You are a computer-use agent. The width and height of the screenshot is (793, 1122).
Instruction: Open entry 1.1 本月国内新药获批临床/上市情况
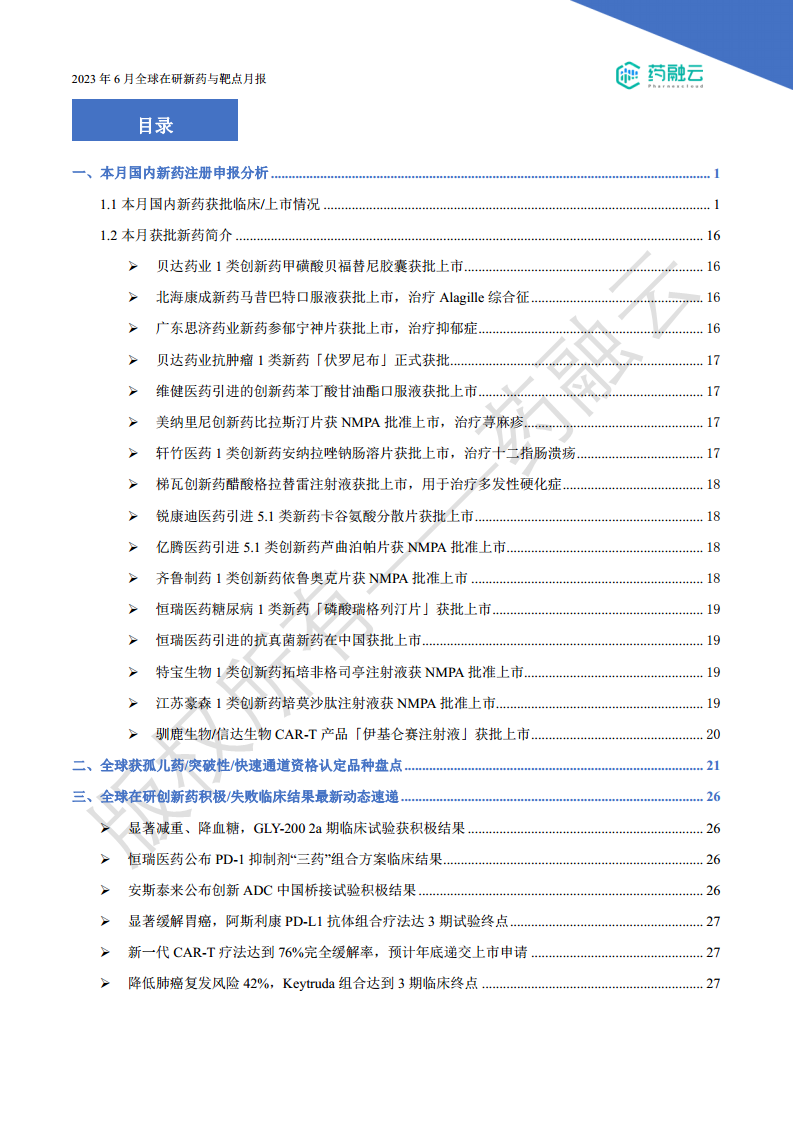pyautogui.click(x=410, y=205)
